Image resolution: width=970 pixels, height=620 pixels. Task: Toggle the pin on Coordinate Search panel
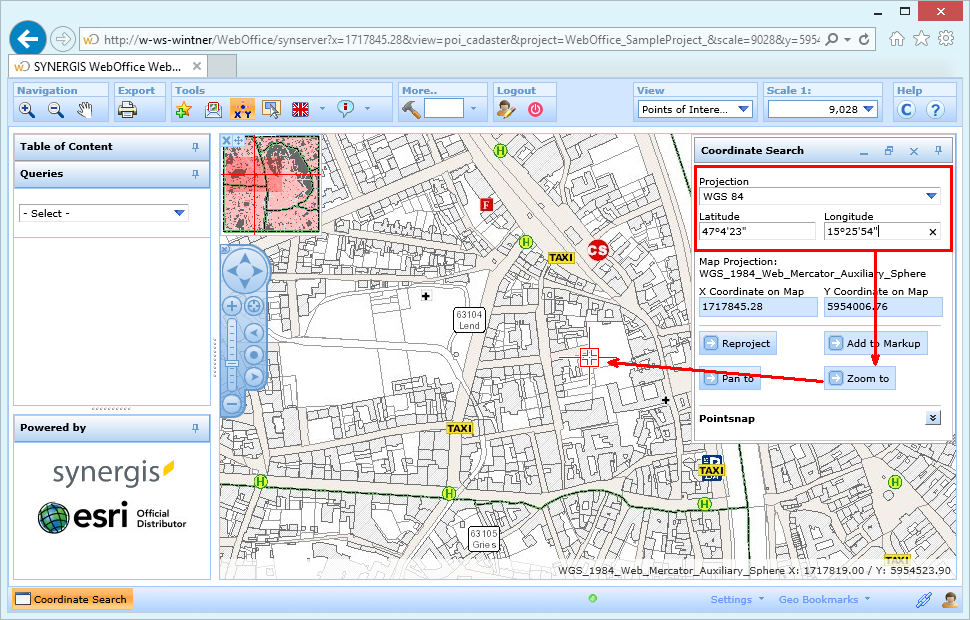click(x=937, y=150)
